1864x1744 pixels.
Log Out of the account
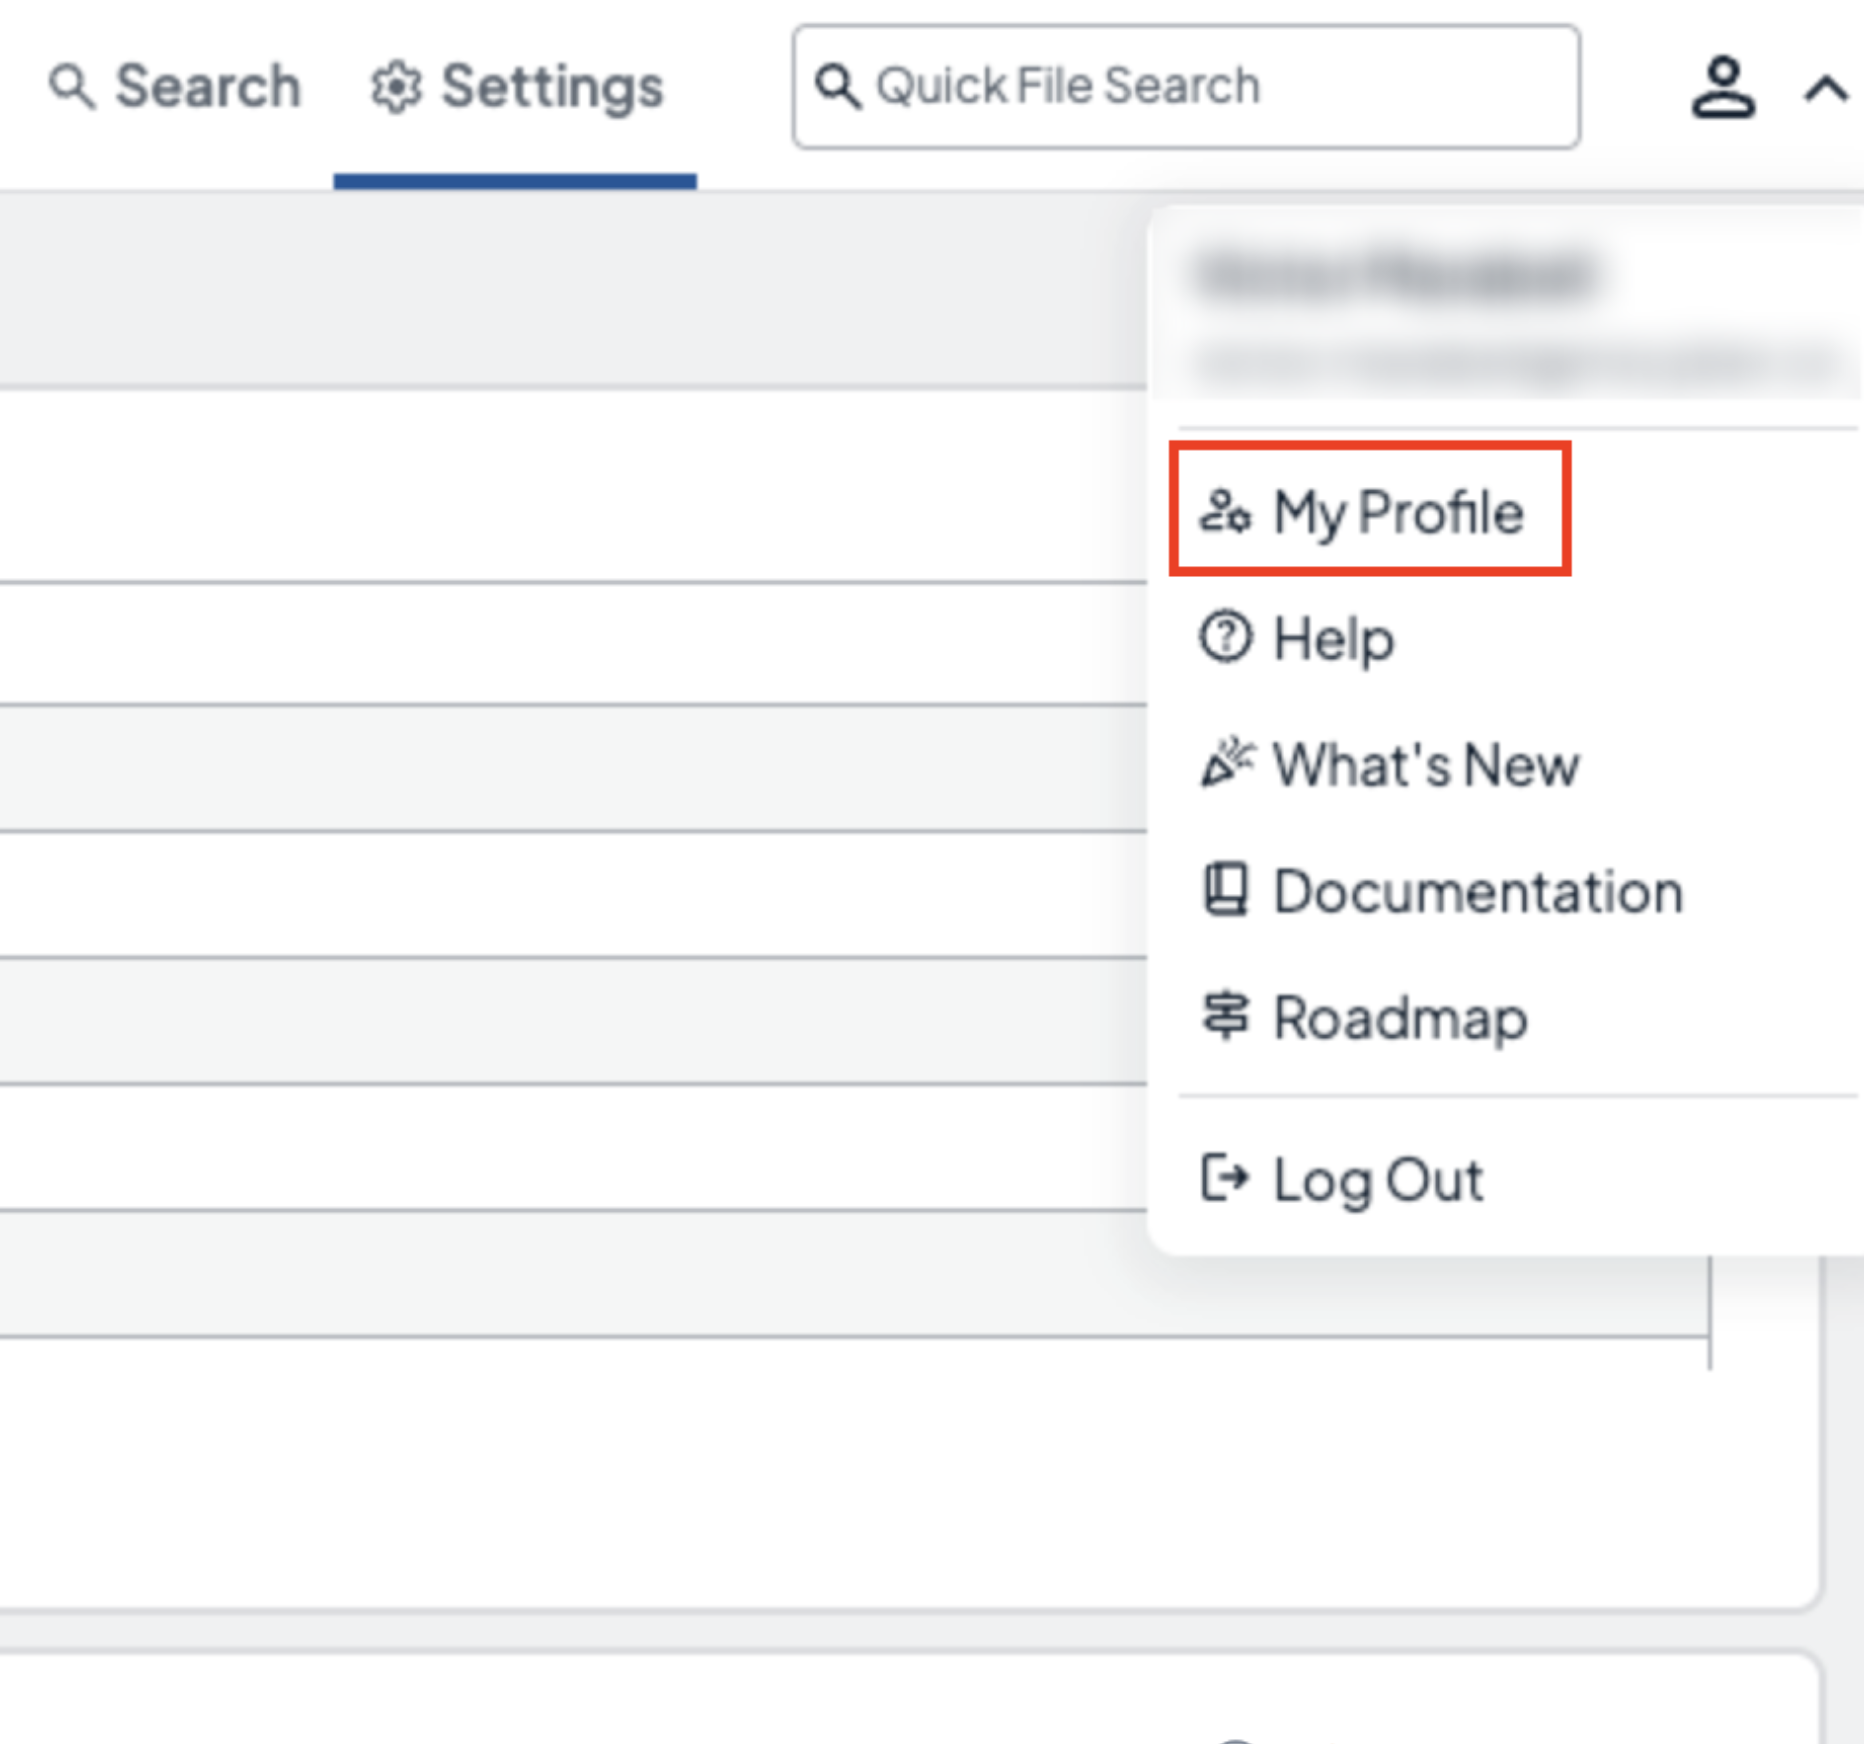(x=1378, y=1180)
